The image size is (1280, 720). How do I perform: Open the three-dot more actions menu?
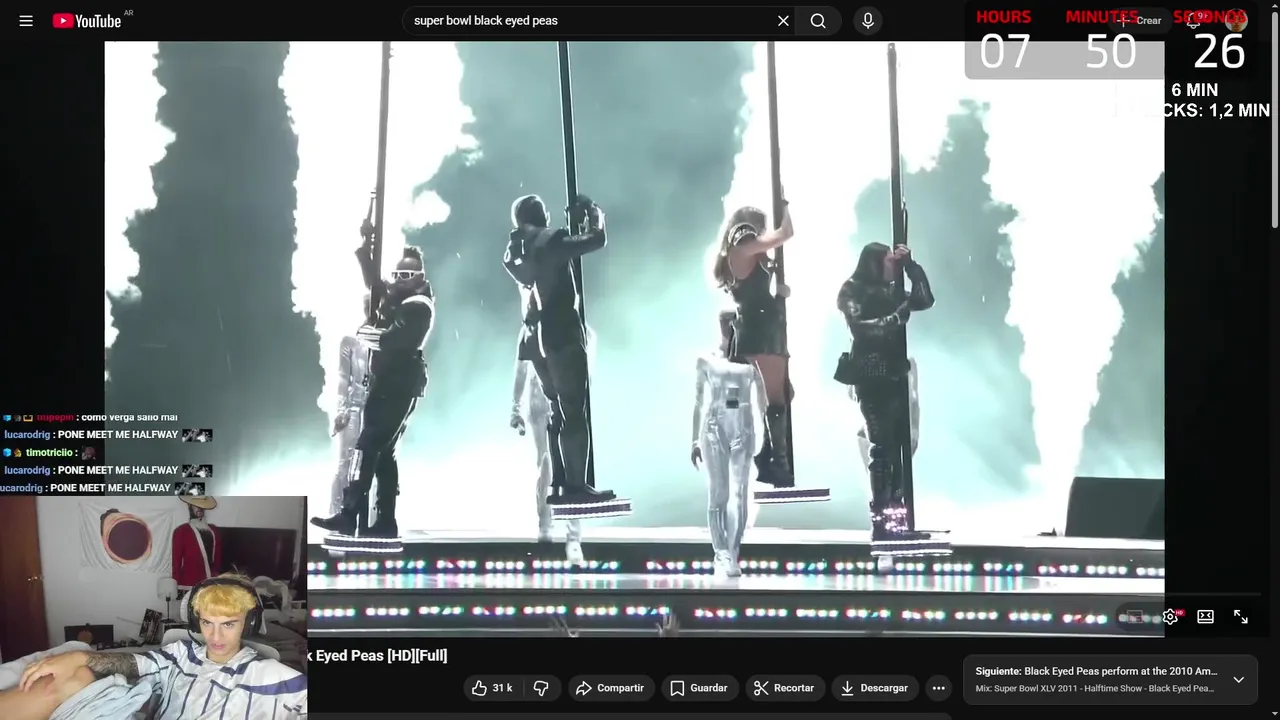(x=938, y=688)
